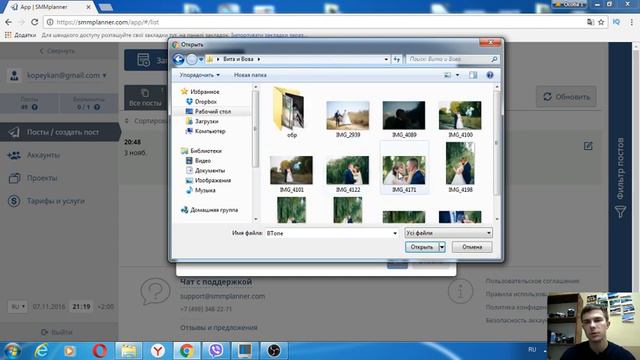Toggle the preview pane icon

click(x=473, y=75)
